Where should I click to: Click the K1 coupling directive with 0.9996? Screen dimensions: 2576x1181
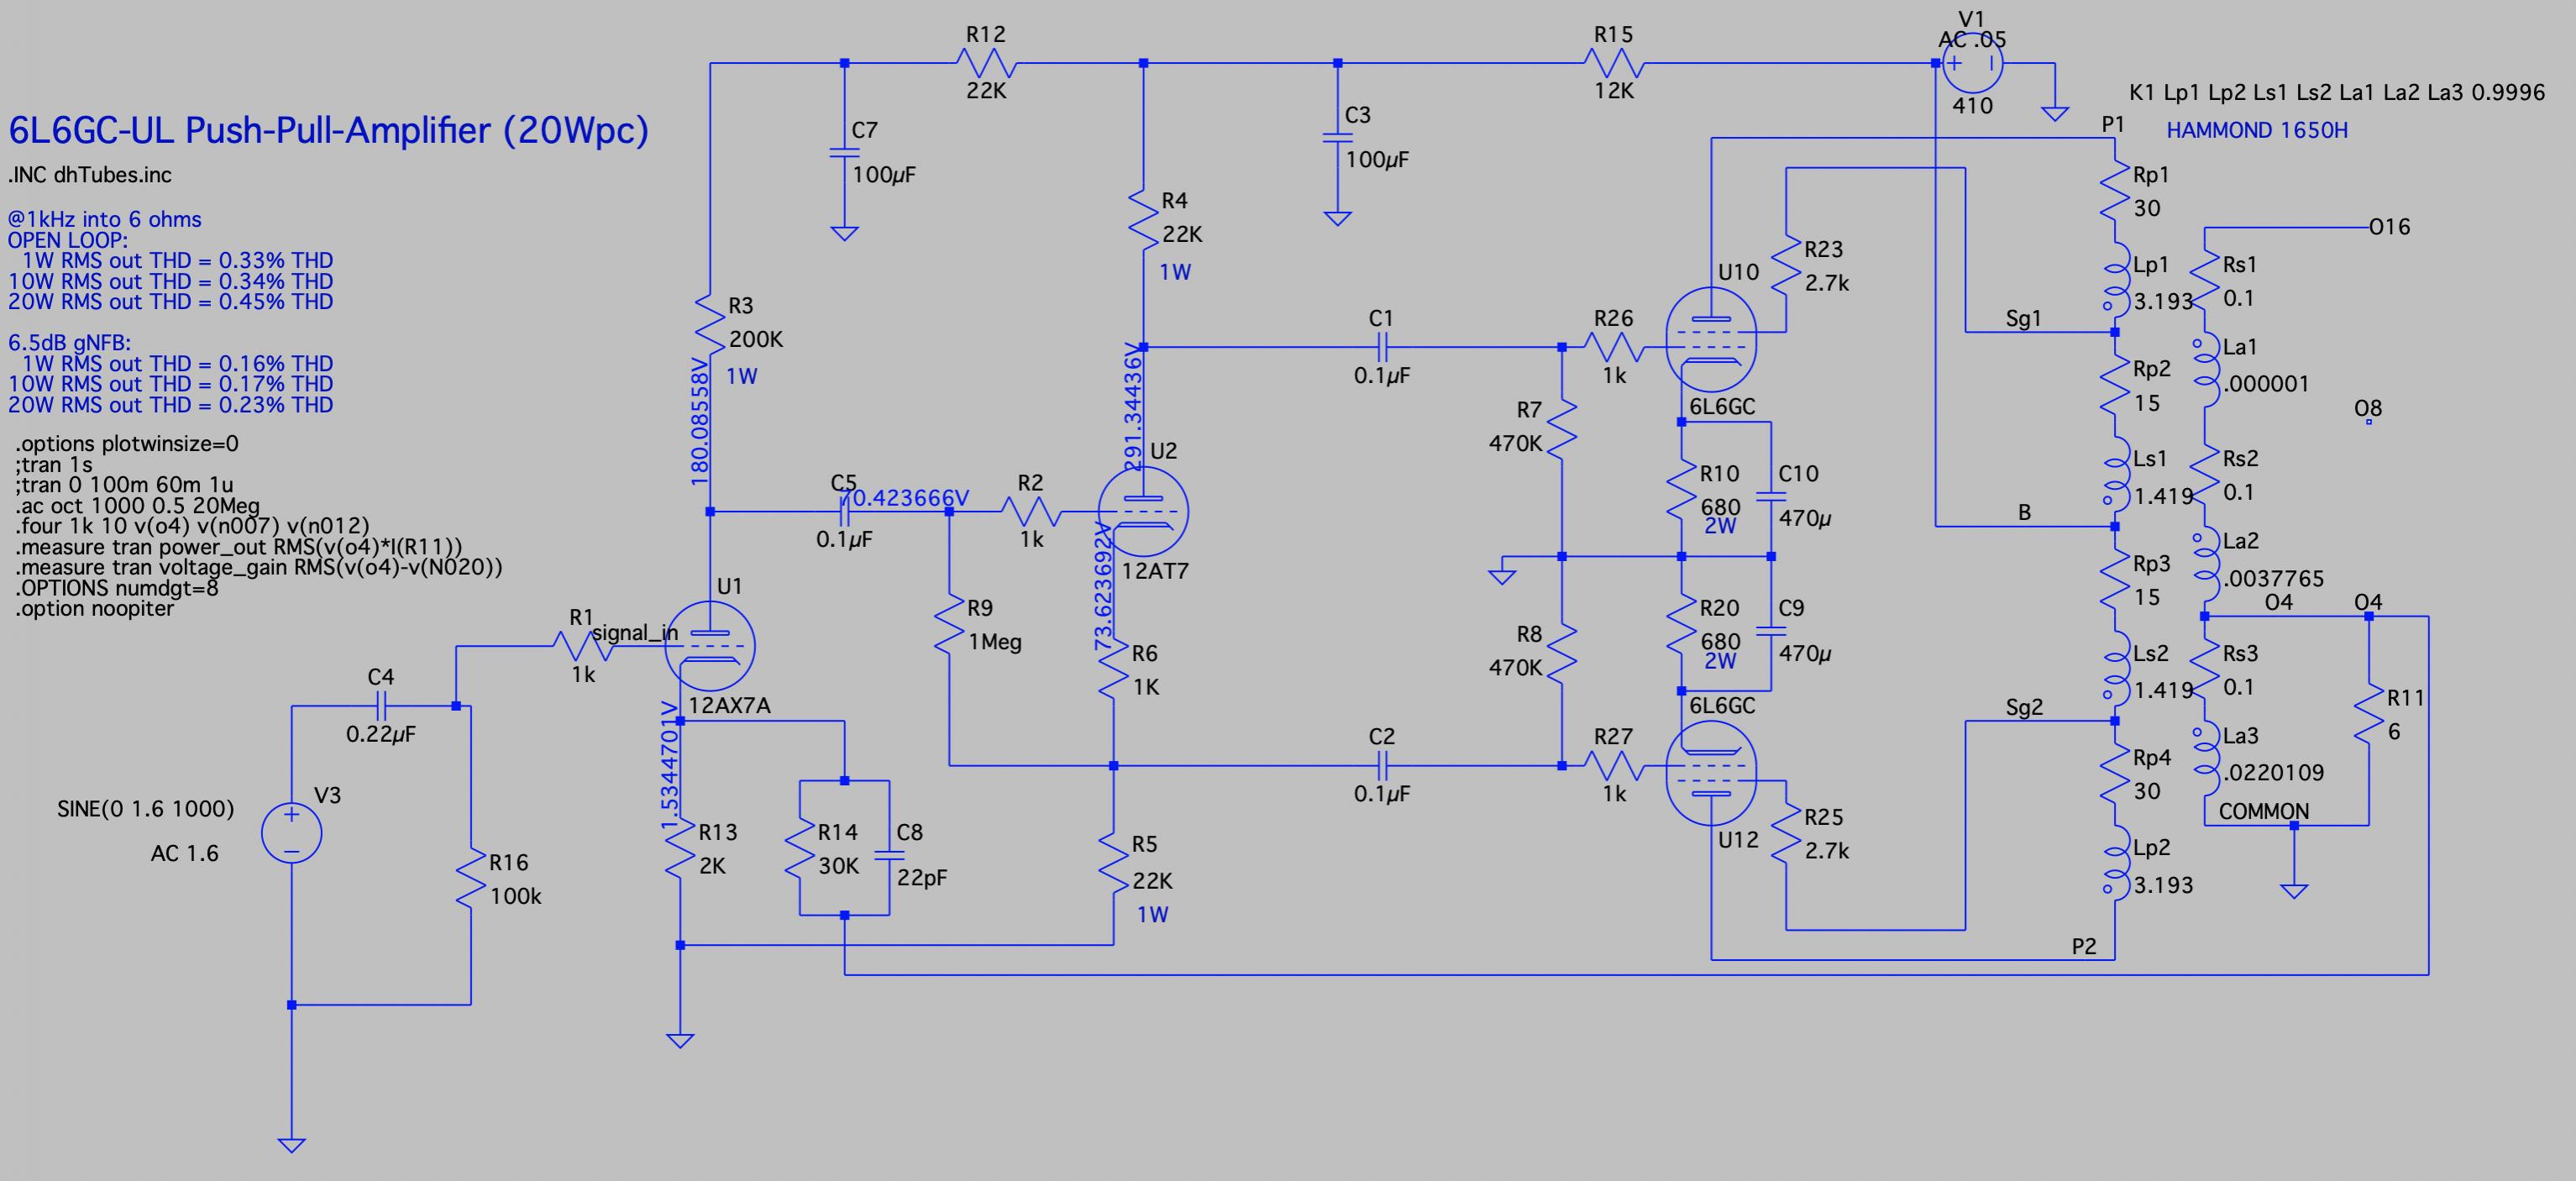click(2337, 93)
